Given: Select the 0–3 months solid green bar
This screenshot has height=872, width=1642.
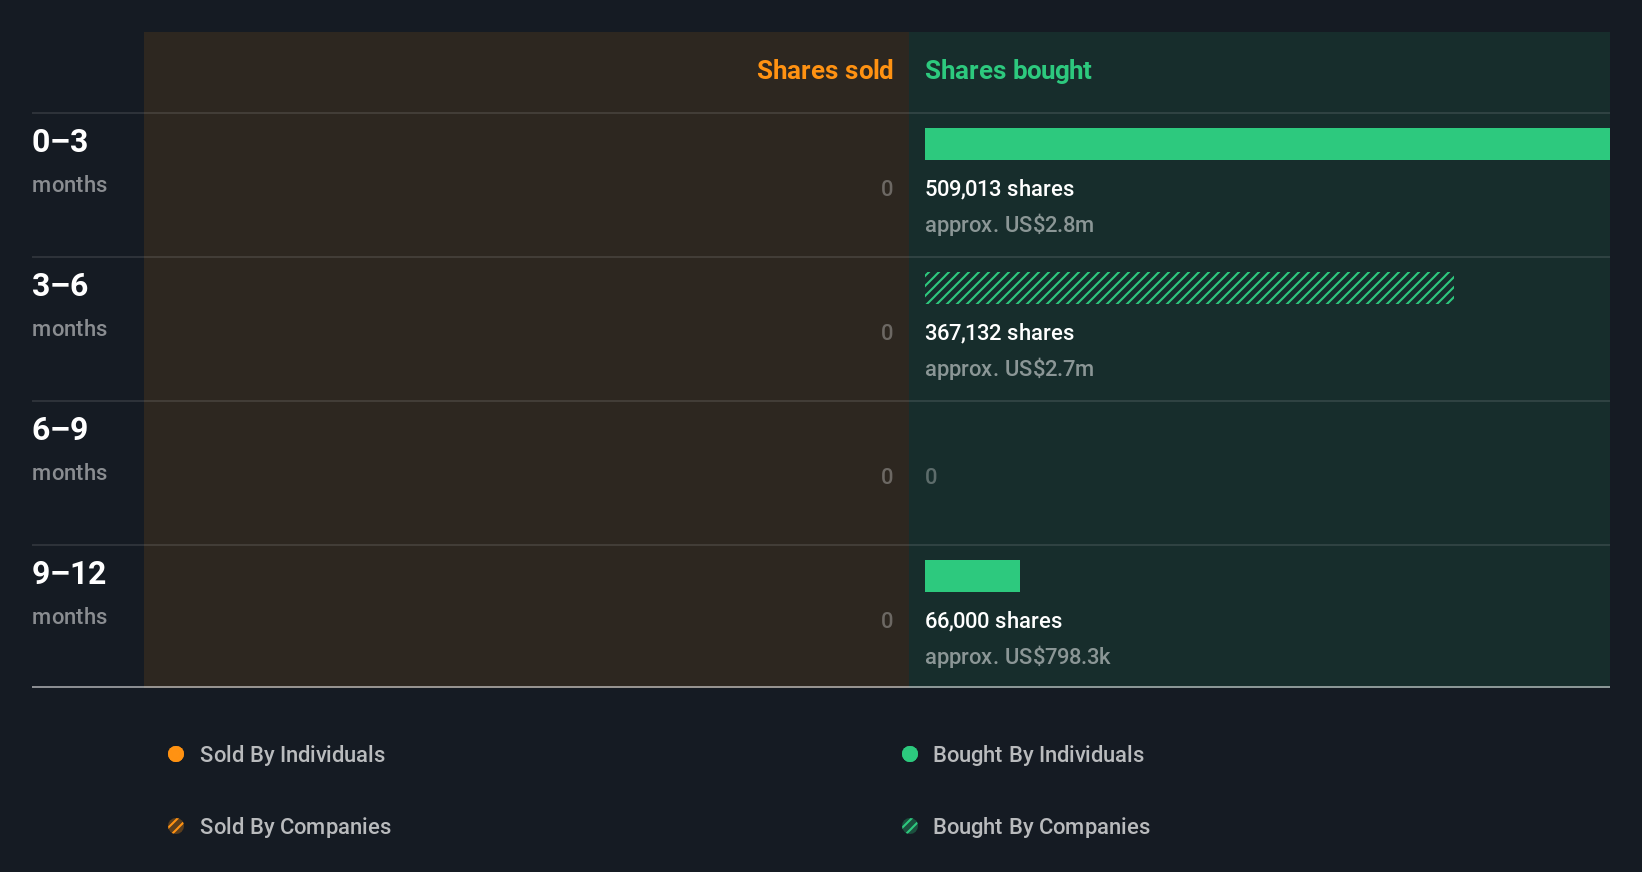Looking at the screenshot, I should point(1267,144).
